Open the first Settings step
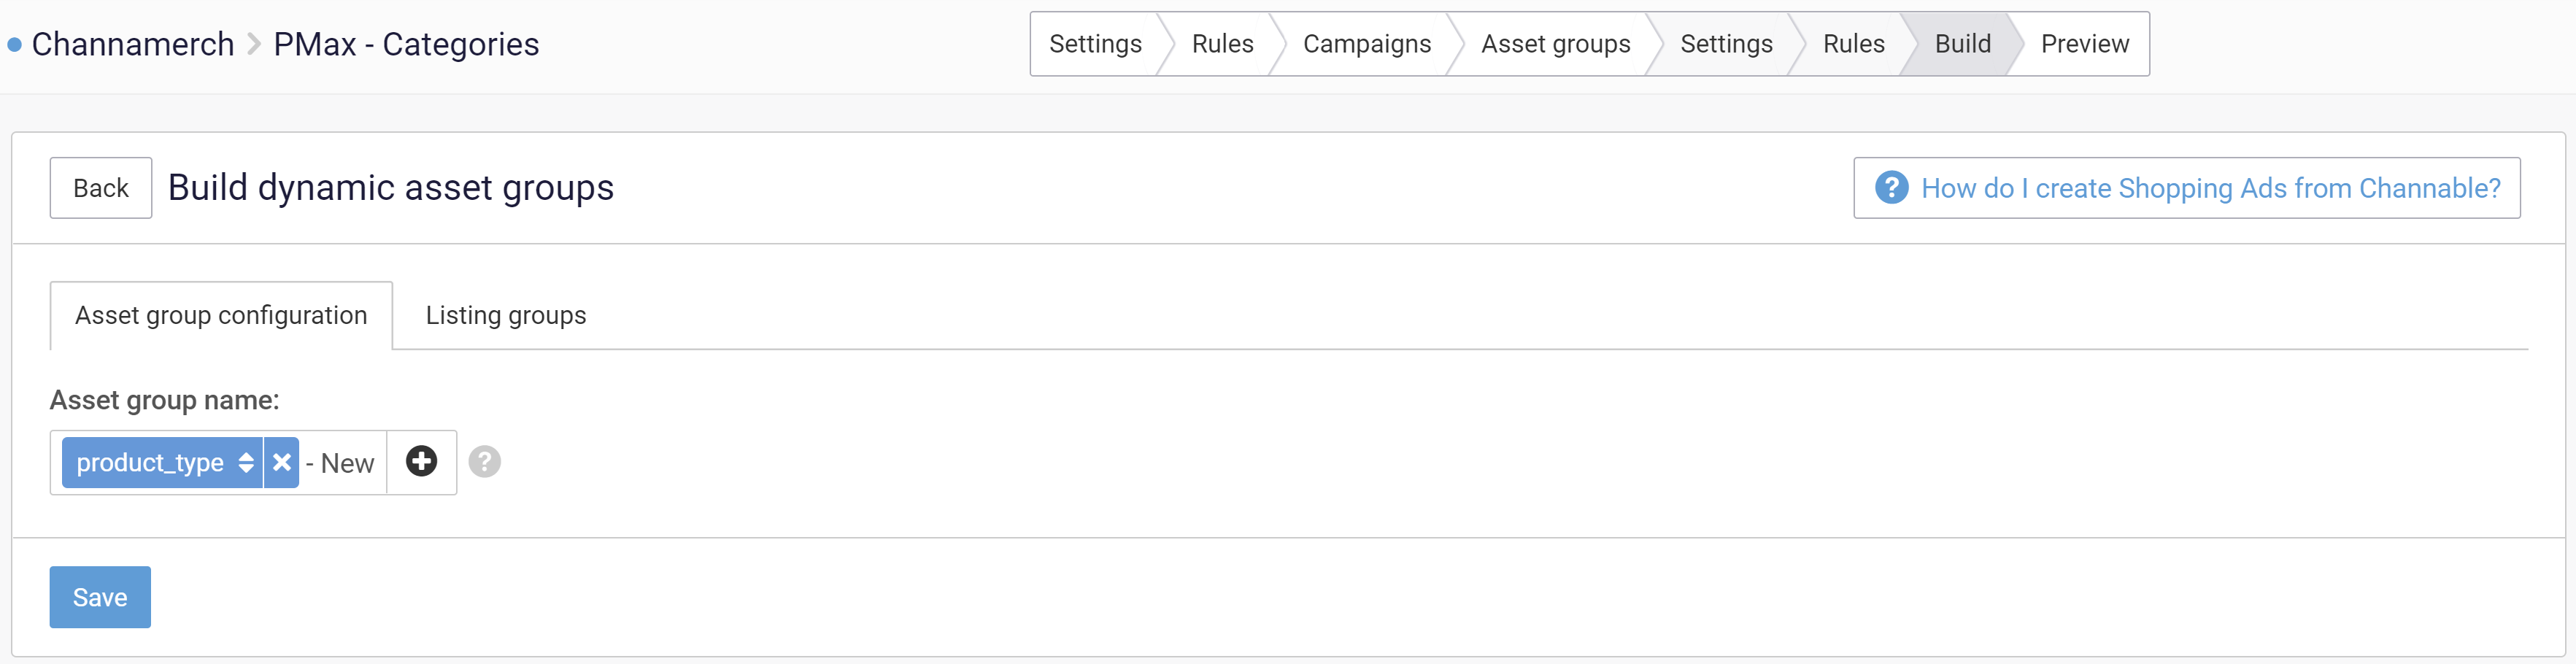The height and width of the screenshot is (664, 2576). (1095, 44)
